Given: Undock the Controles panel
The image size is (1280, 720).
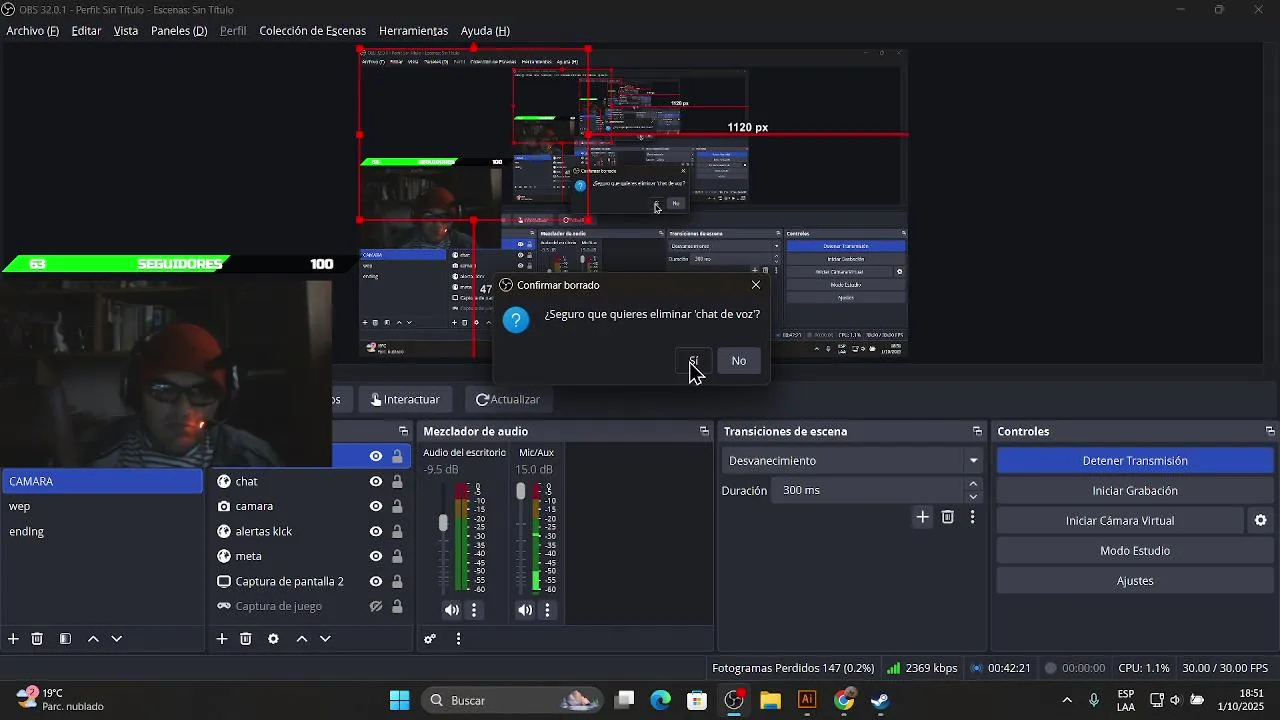Looking at the screenshot, I should point(1270,432).
